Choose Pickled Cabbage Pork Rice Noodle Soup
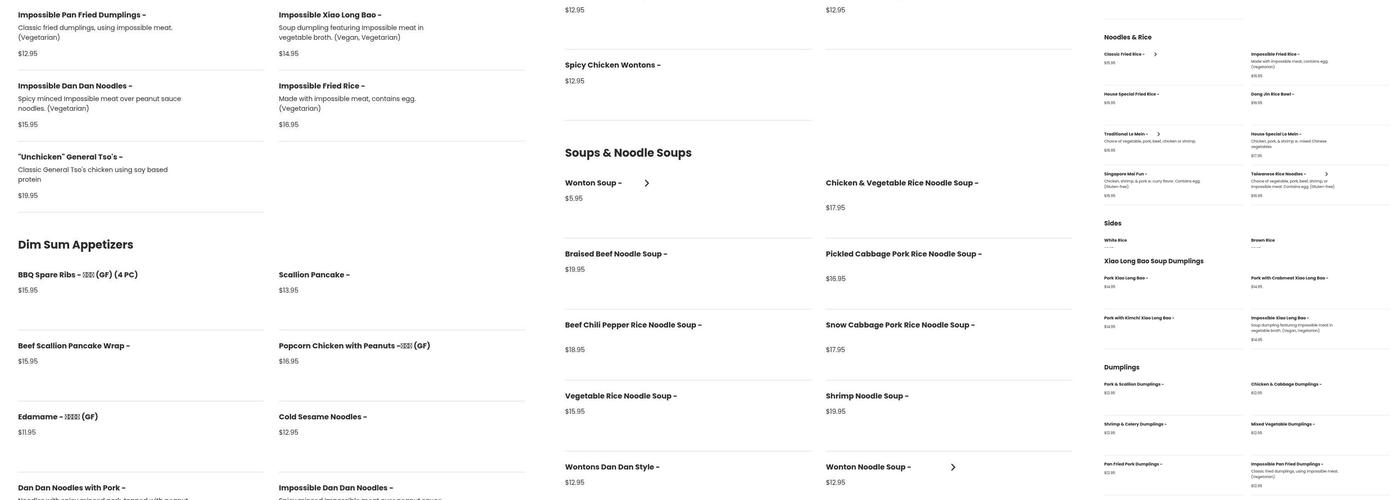1400x500 pixels. (903, 254)
